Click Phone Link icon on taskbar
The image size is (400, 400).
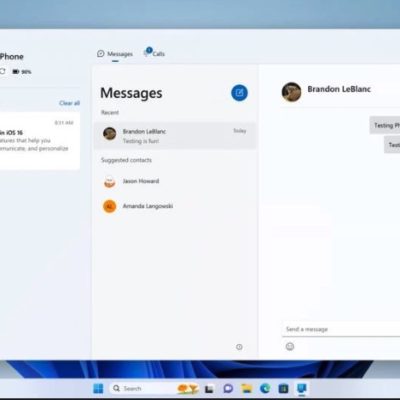302,388
